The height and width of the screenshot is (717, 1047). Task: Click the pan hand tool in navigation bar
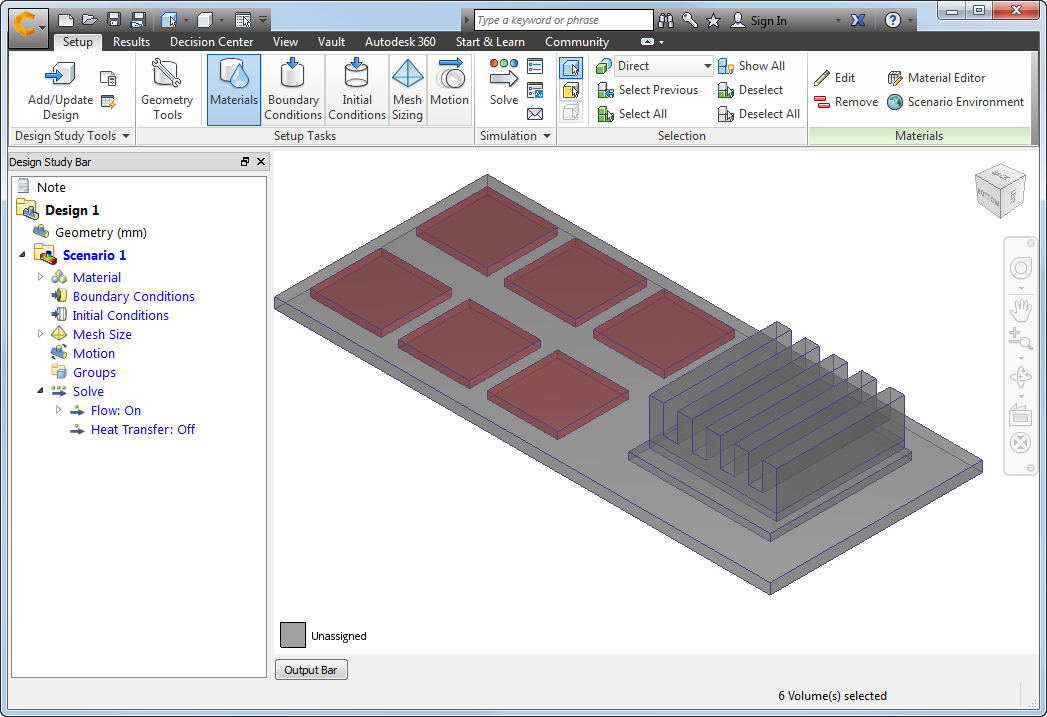click(x=1020, y=311)
